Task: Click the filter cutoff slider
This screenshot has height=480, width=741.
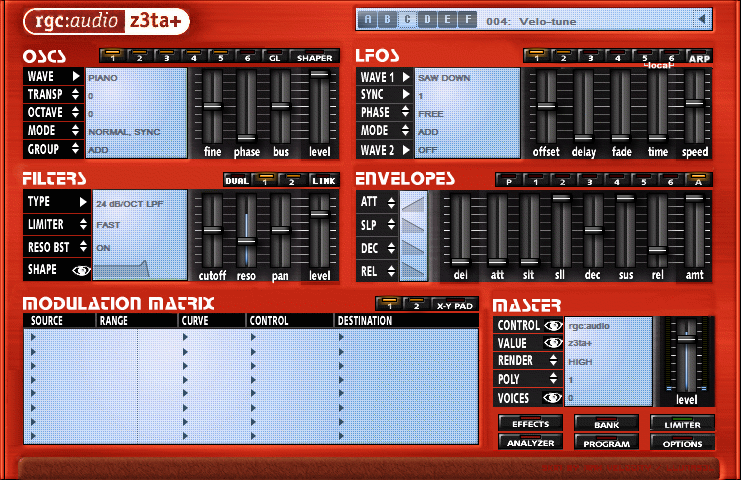Action: click(x=212, y=230)
